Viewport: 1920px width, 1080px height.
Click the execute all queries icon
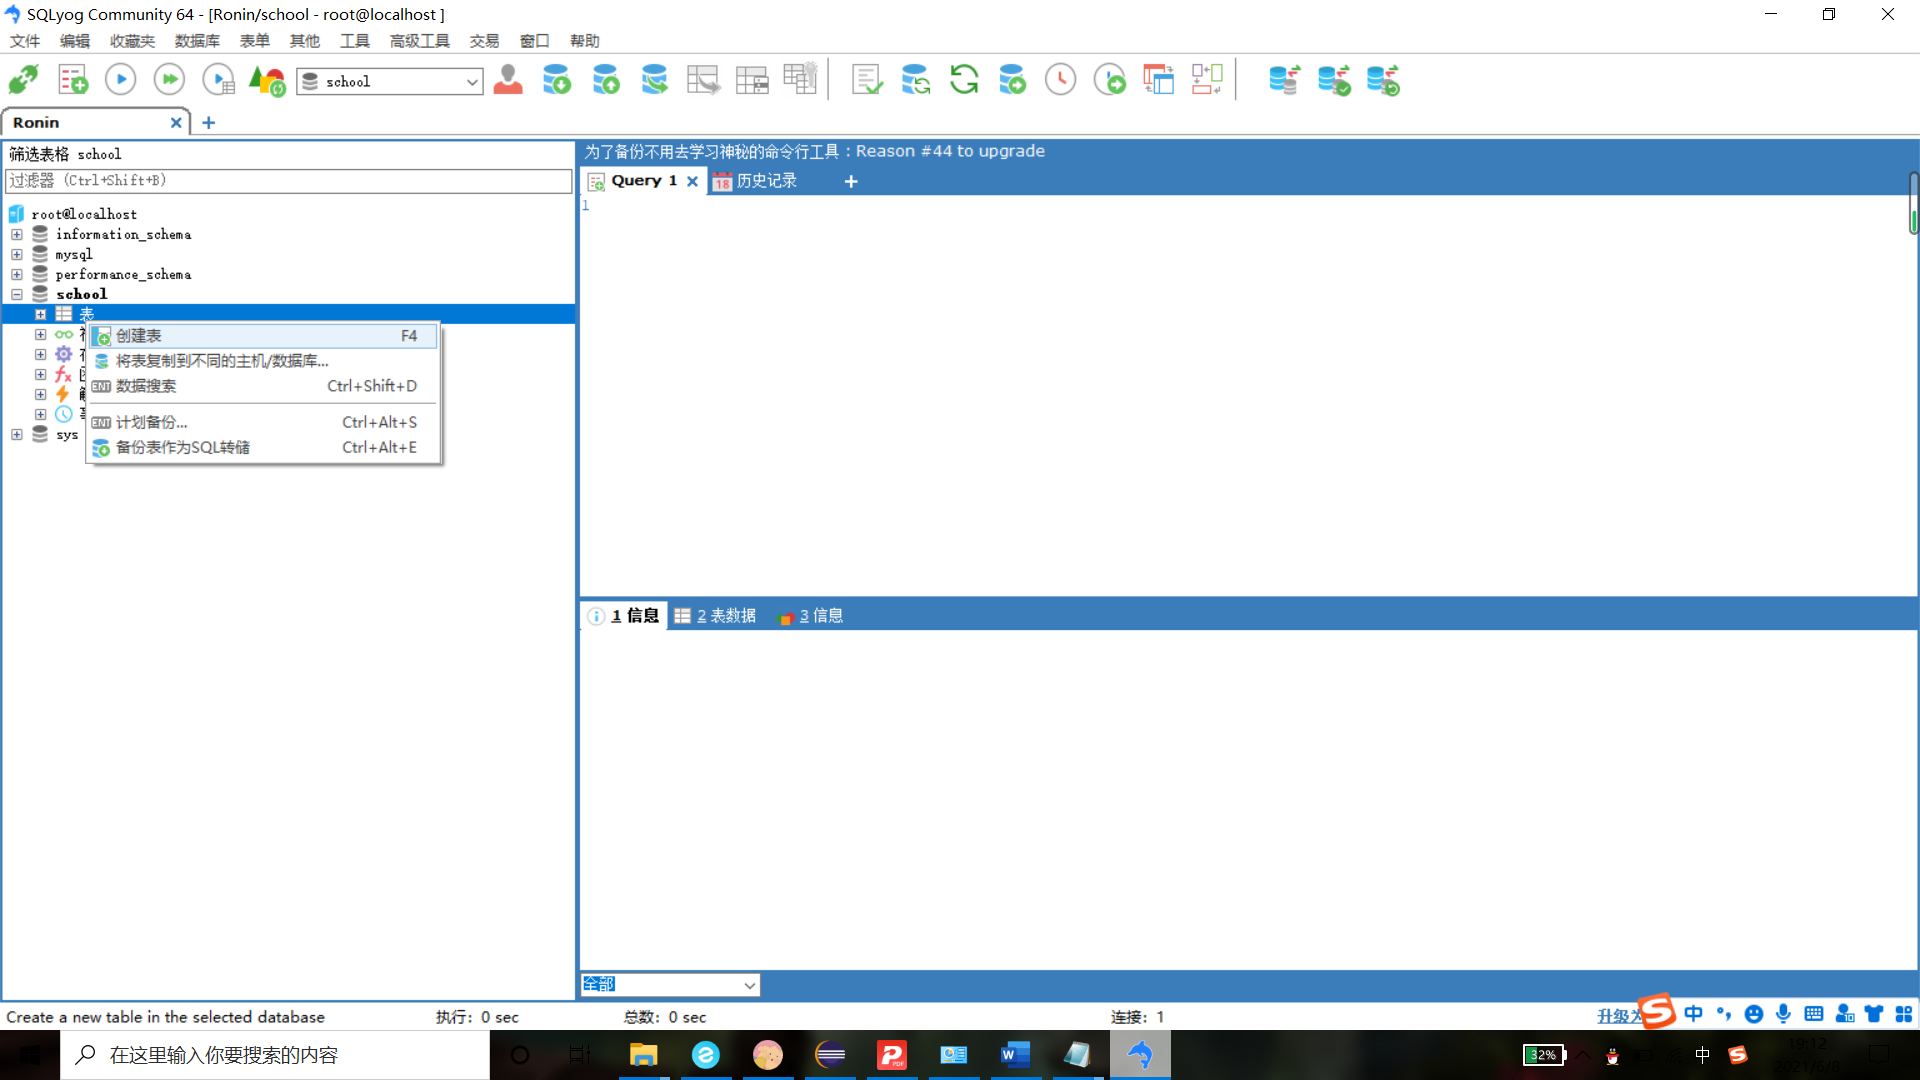169,79
